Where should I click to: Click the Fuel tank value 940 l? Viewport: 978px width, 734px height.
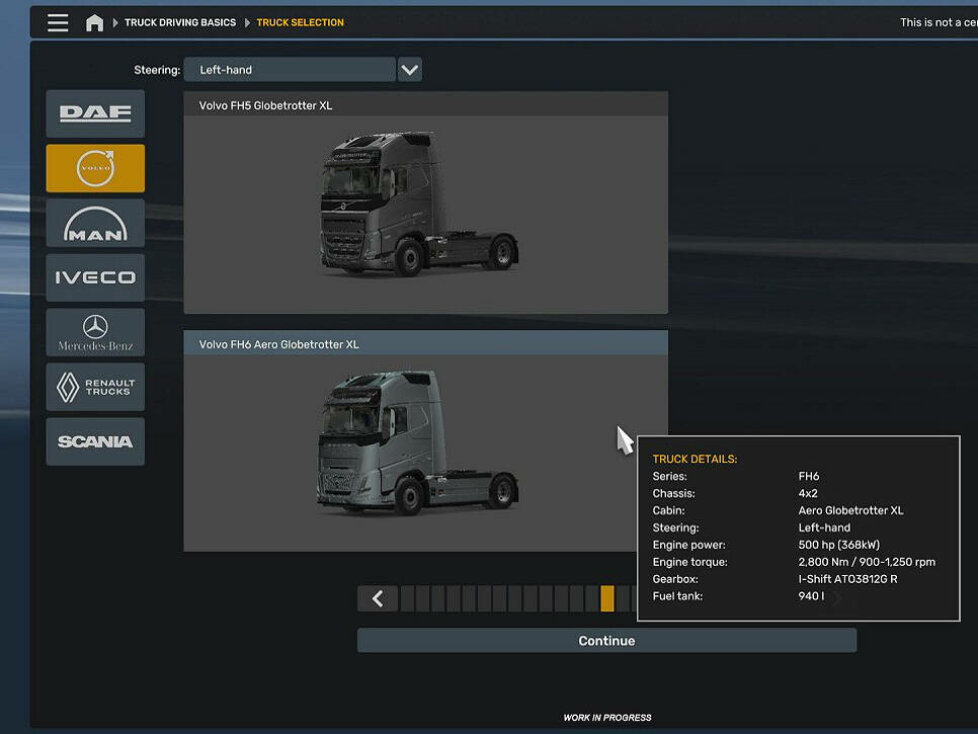tap(811, 596)
